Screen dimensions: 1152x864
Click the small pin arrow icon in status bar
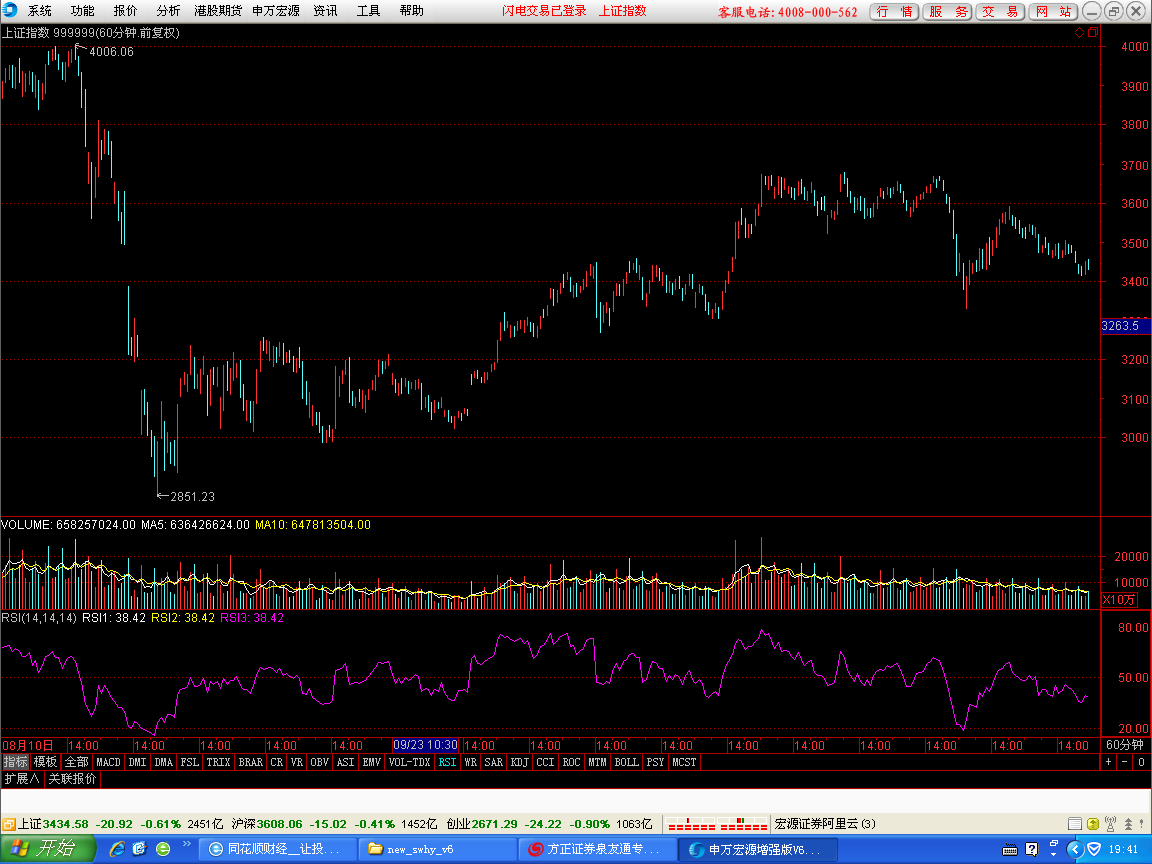(1142, 824)
